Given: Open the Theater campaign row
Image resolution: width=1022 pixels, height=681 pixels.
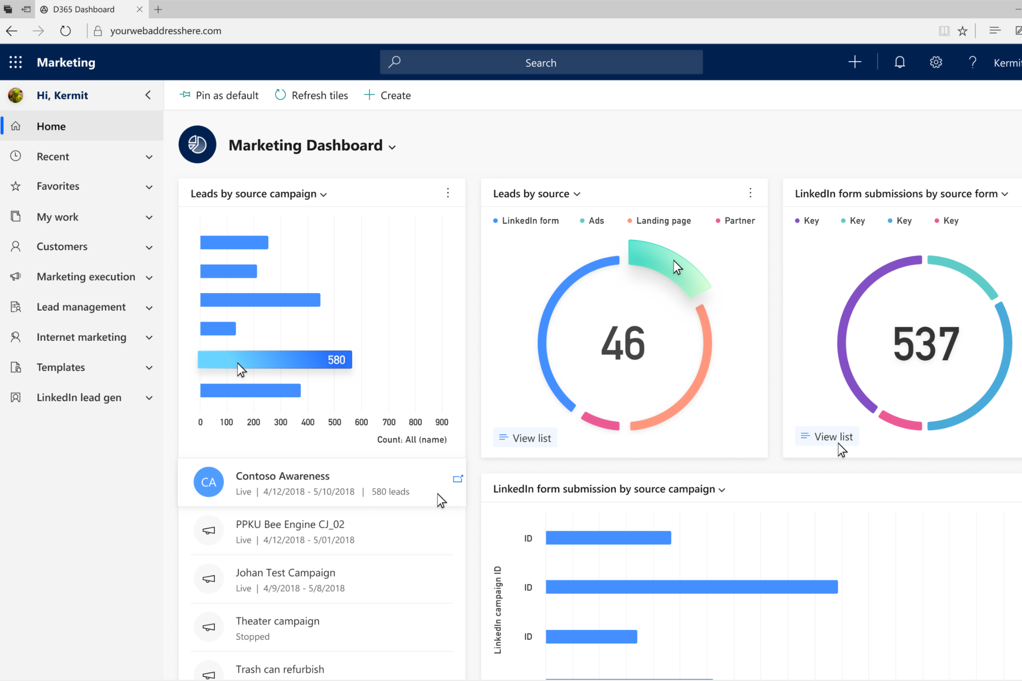Looking at the screenshot, I should point(322,628).
